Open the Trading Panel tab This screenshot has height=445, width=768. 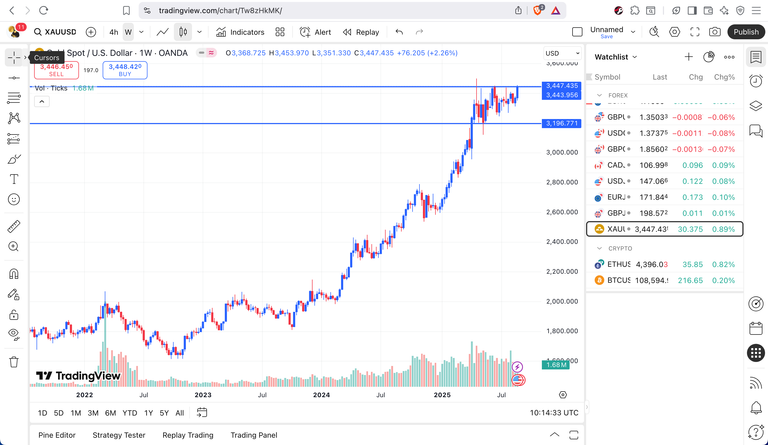coord(254,435)
